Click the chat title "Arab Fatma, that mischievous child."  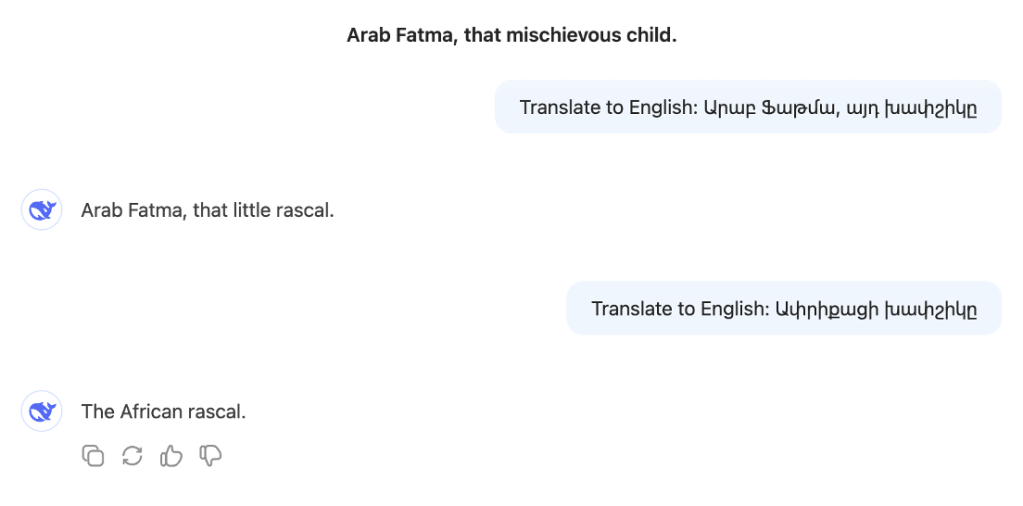pos(511,35)
